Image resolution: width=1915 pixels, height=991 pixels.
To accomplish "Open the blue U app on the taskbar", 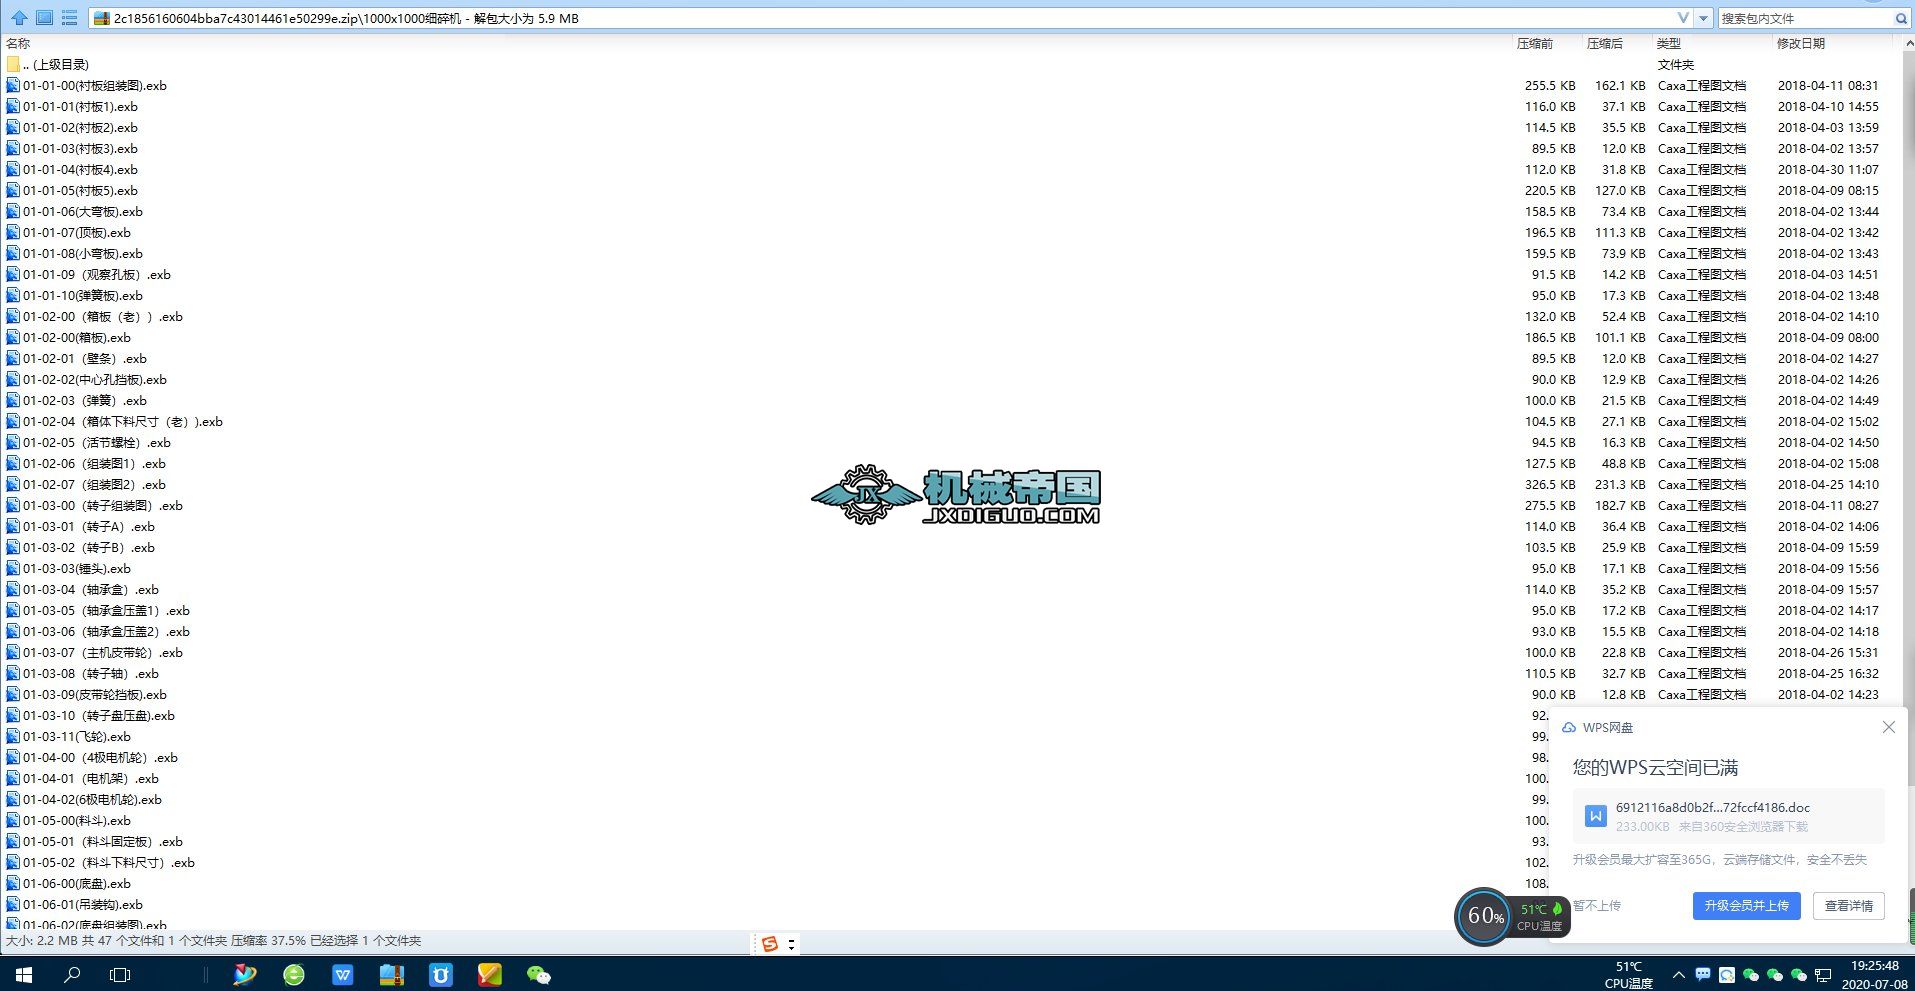I will pyautogui.click(x=441, y=974).
